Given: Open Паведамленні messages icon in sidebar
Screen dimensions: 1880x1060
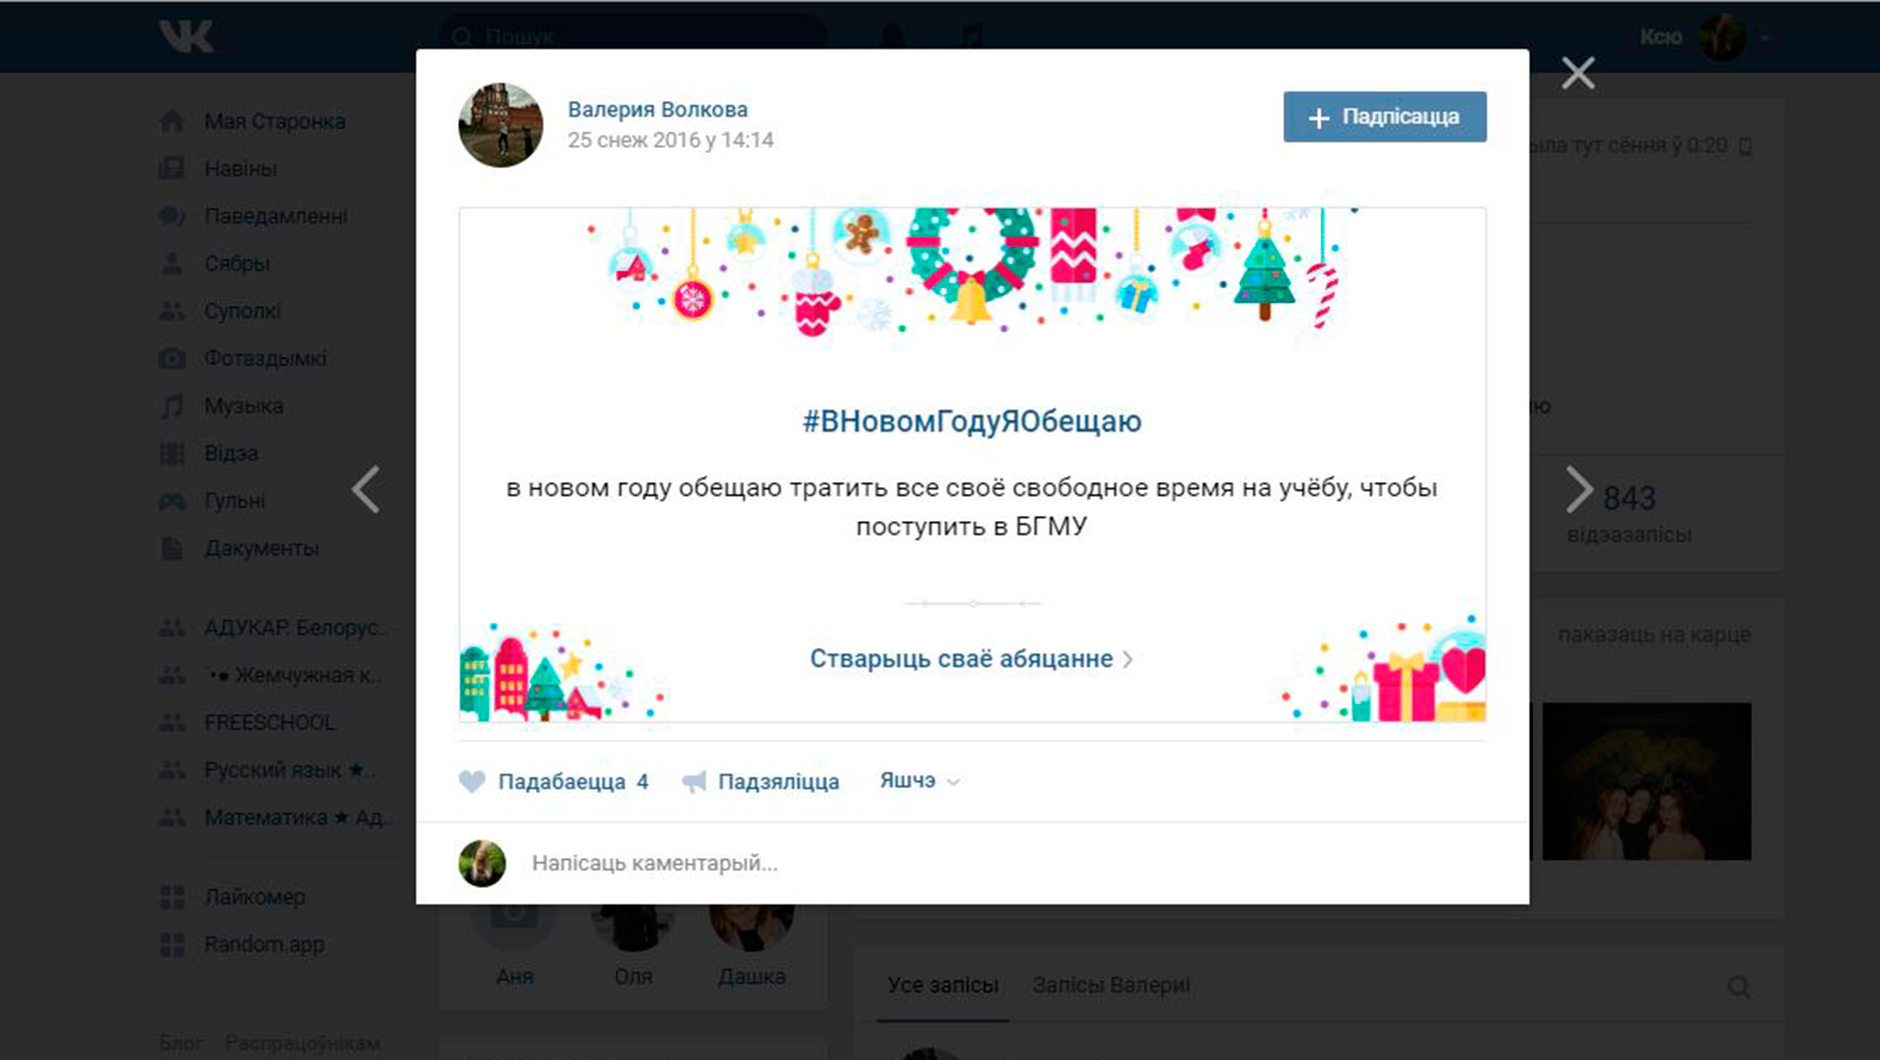Looking at the screenshot, I should (172, 216).
